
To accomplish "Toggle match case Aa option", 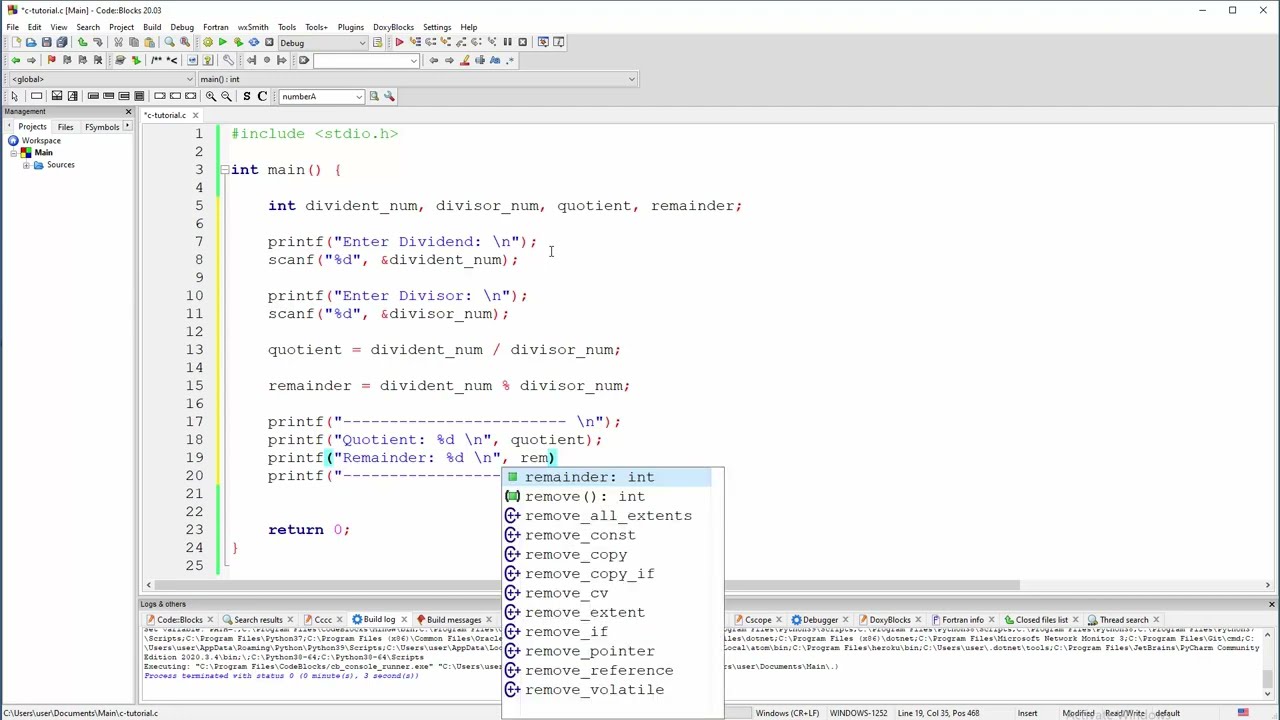I will pyautogui.click(x=495, y=60).
